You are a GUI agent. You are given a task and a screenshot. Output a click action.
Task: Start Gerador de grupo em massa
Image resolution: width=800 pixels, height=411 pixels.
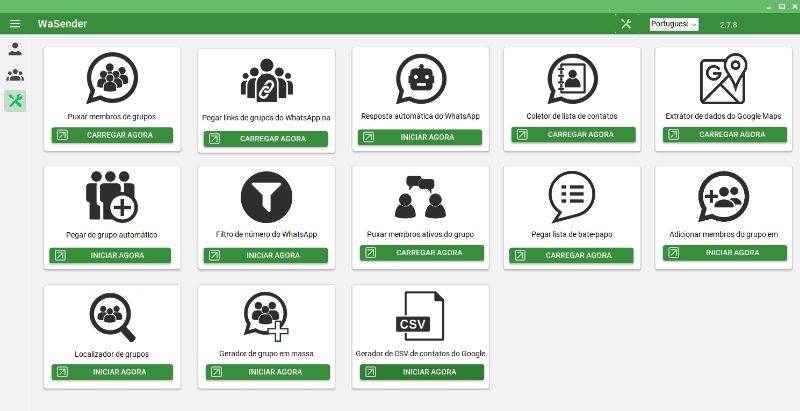[x=268, y=372]
